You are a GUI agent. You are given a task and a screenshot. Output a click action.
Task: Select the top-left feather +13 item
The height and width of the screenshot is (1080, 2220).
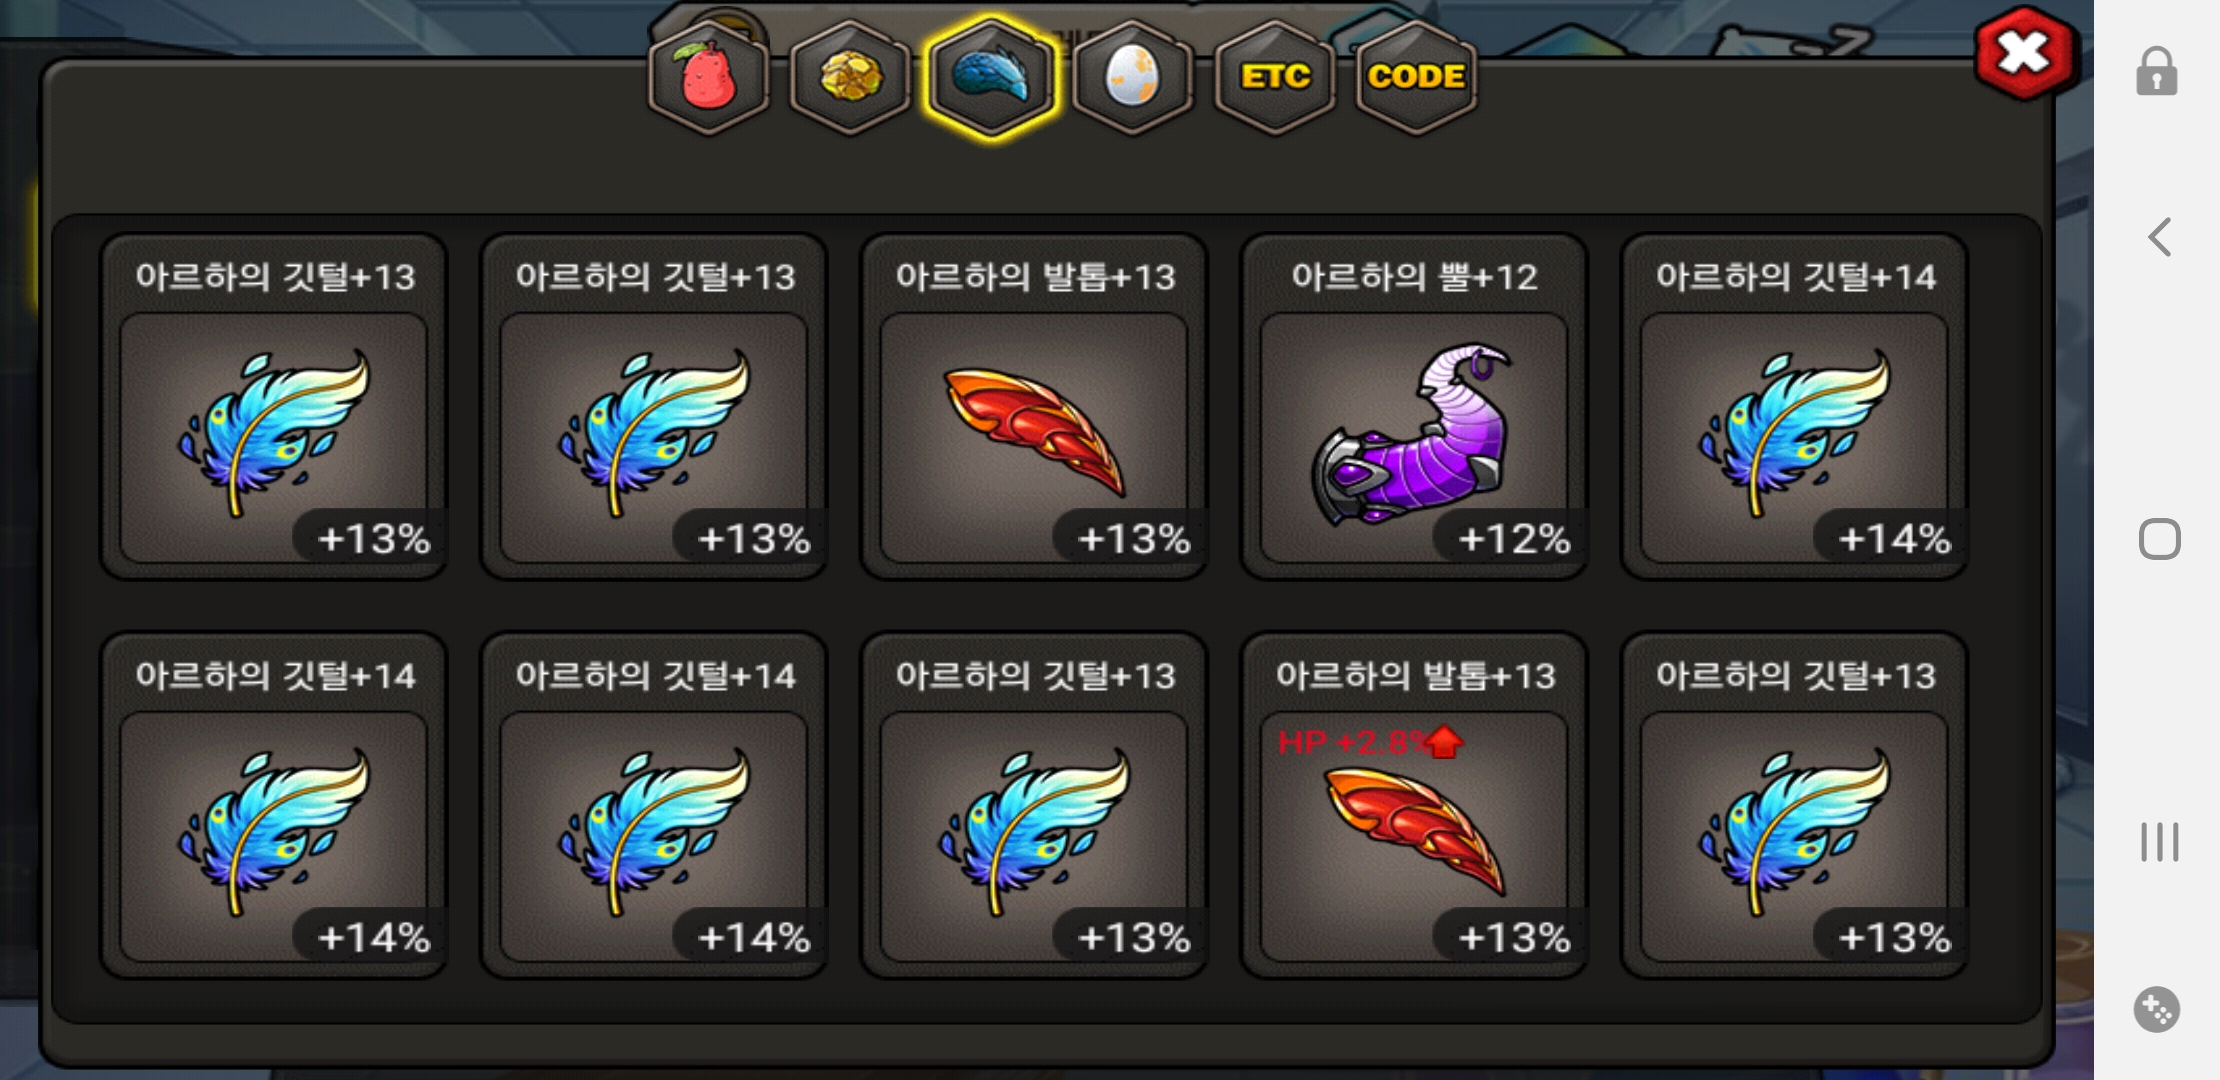(274, 407)
